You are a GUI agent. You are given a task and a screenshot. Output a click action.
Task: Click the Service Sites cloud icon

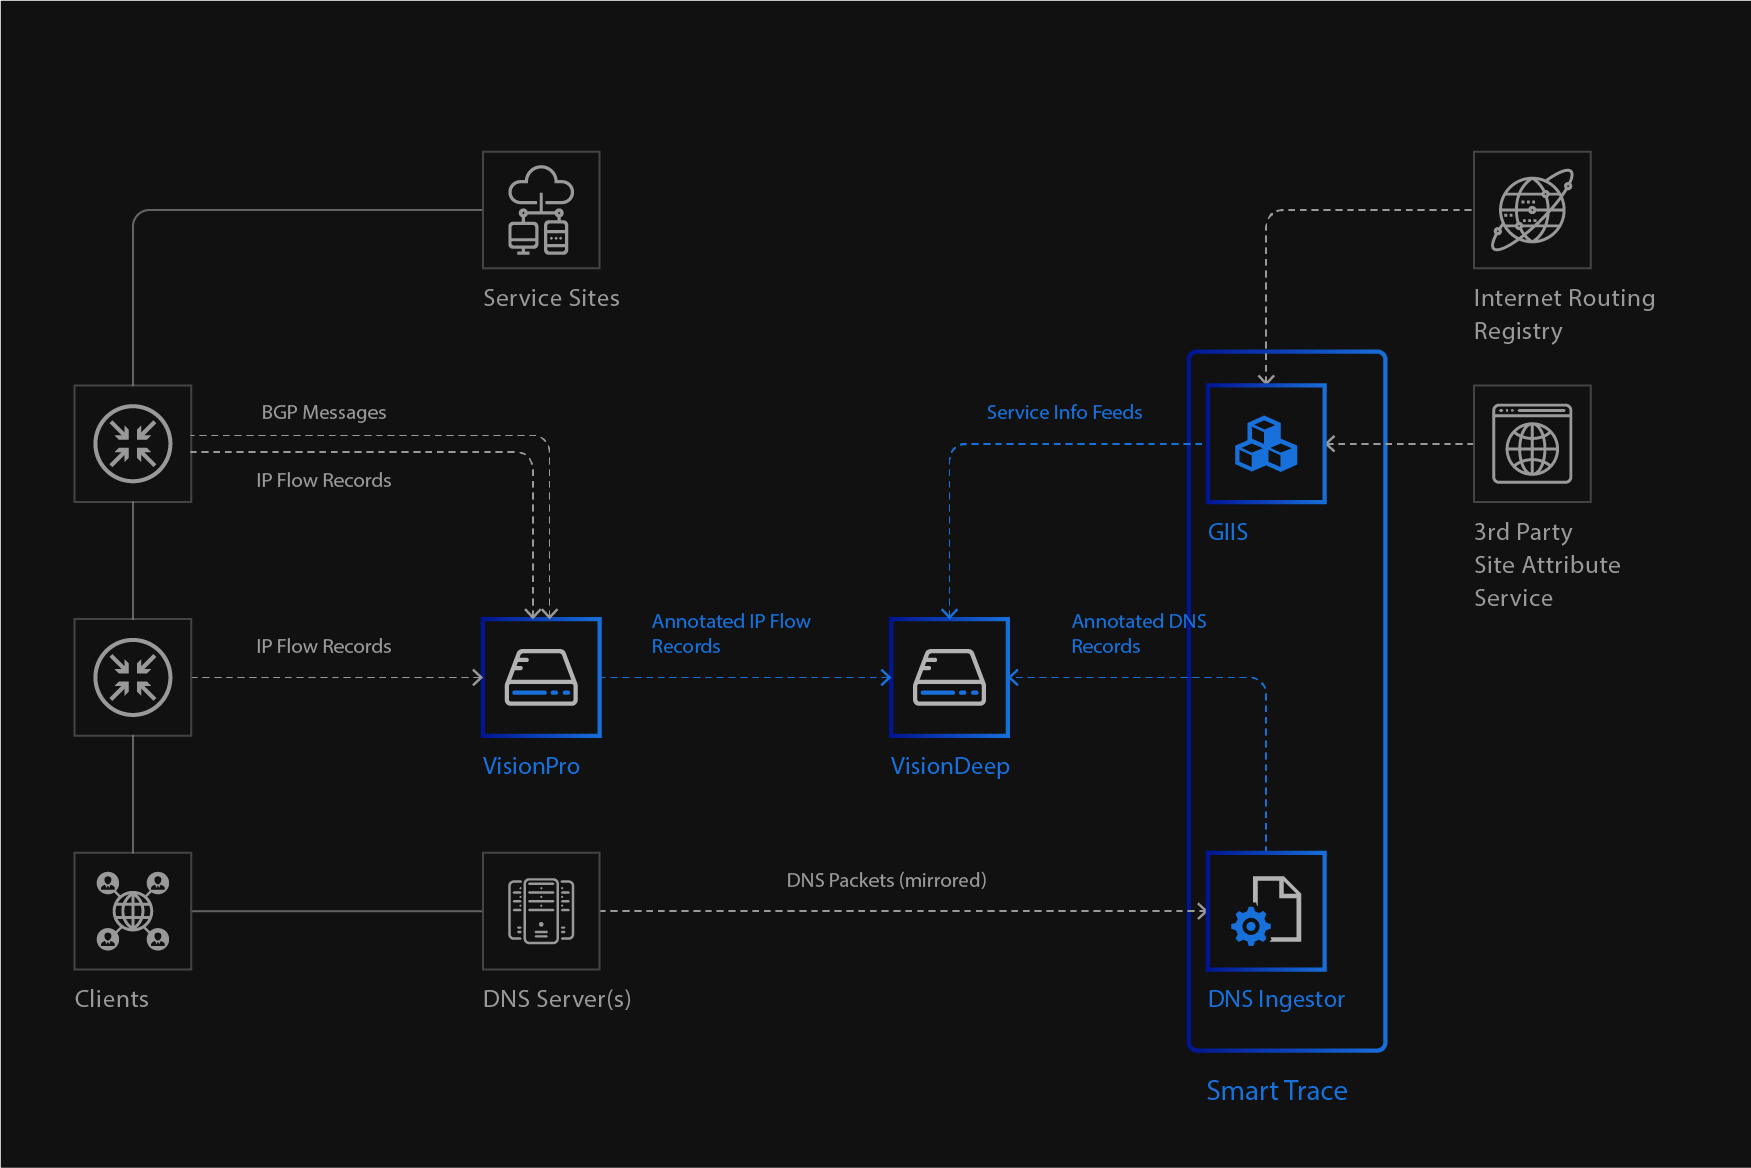click(541, 210)
